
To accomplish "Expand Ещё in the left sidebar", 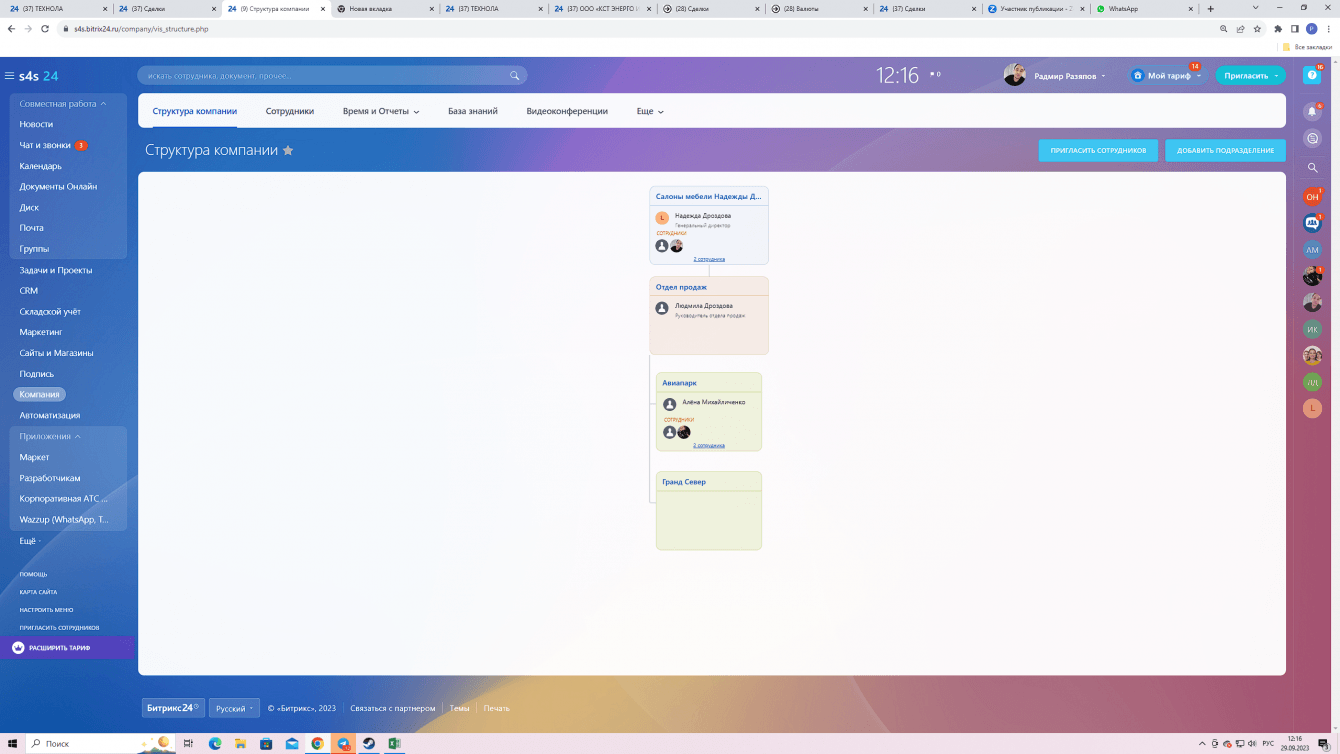I will click(x=30, y=540).
